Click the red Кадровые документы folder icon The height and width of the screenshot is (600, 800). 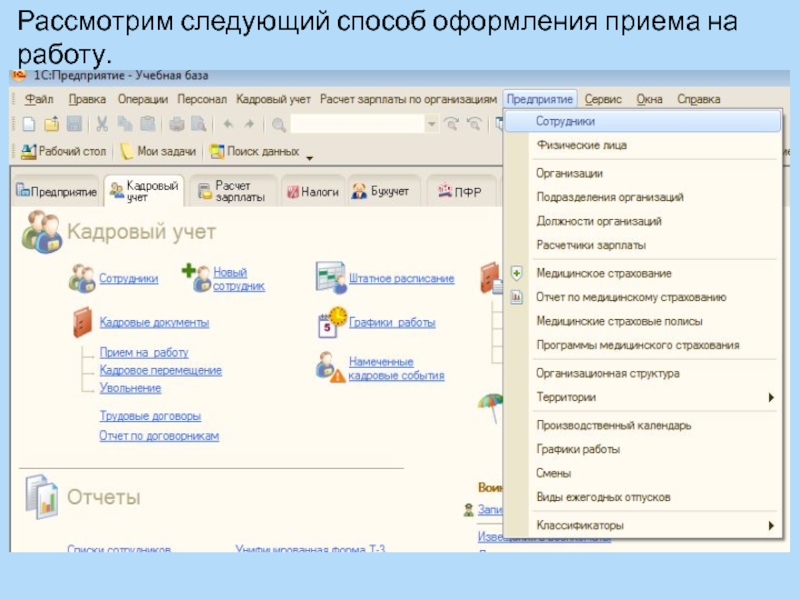coord(82,322)
